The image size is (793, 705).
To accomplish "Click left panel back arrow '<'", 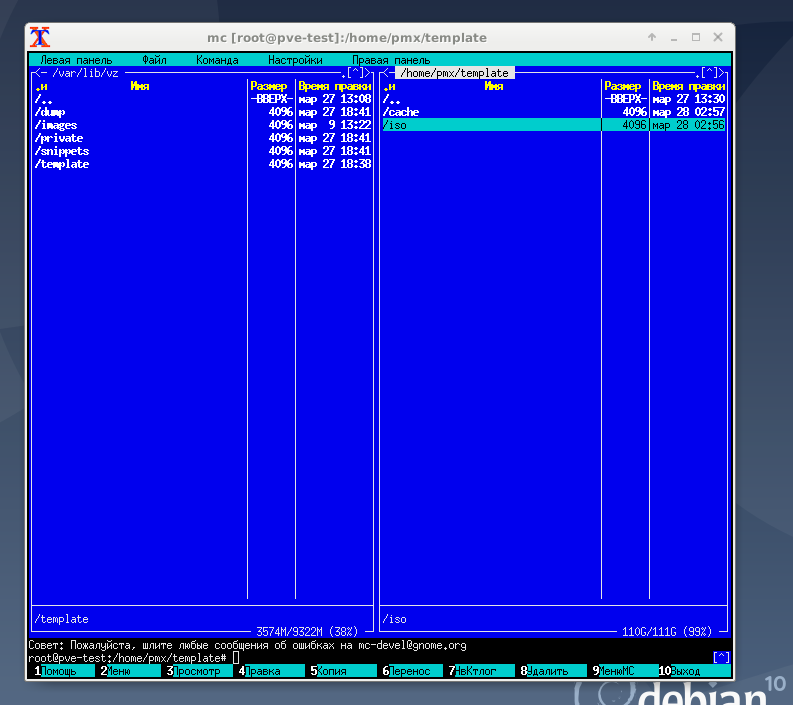I will pyautogui.click(x=38, y=73).
